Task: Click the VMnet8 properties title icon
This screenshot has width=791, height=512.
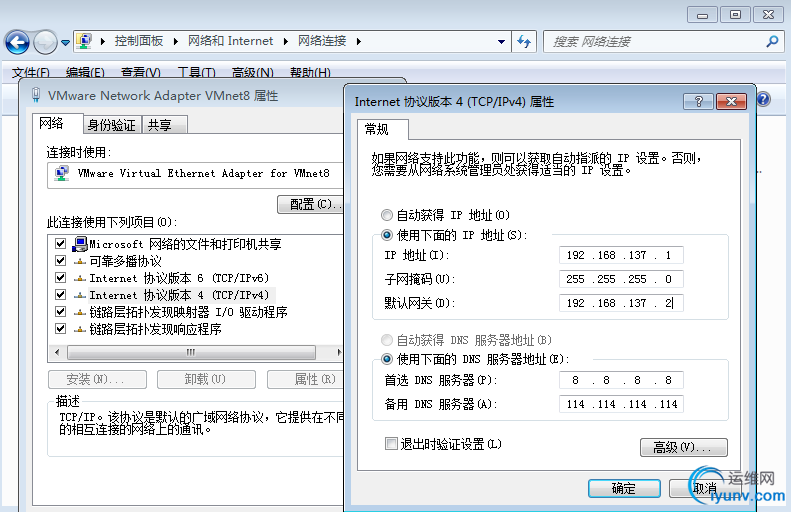Action: pos(36,95)
